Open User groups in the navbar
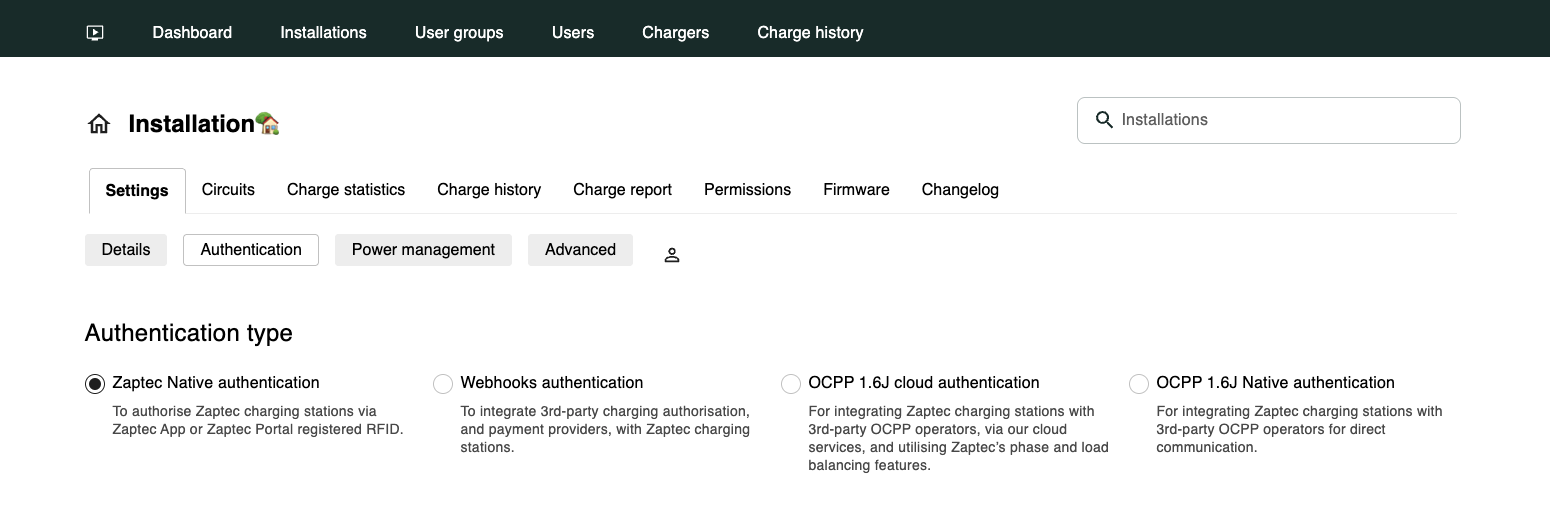 click(x=459, y=33)
